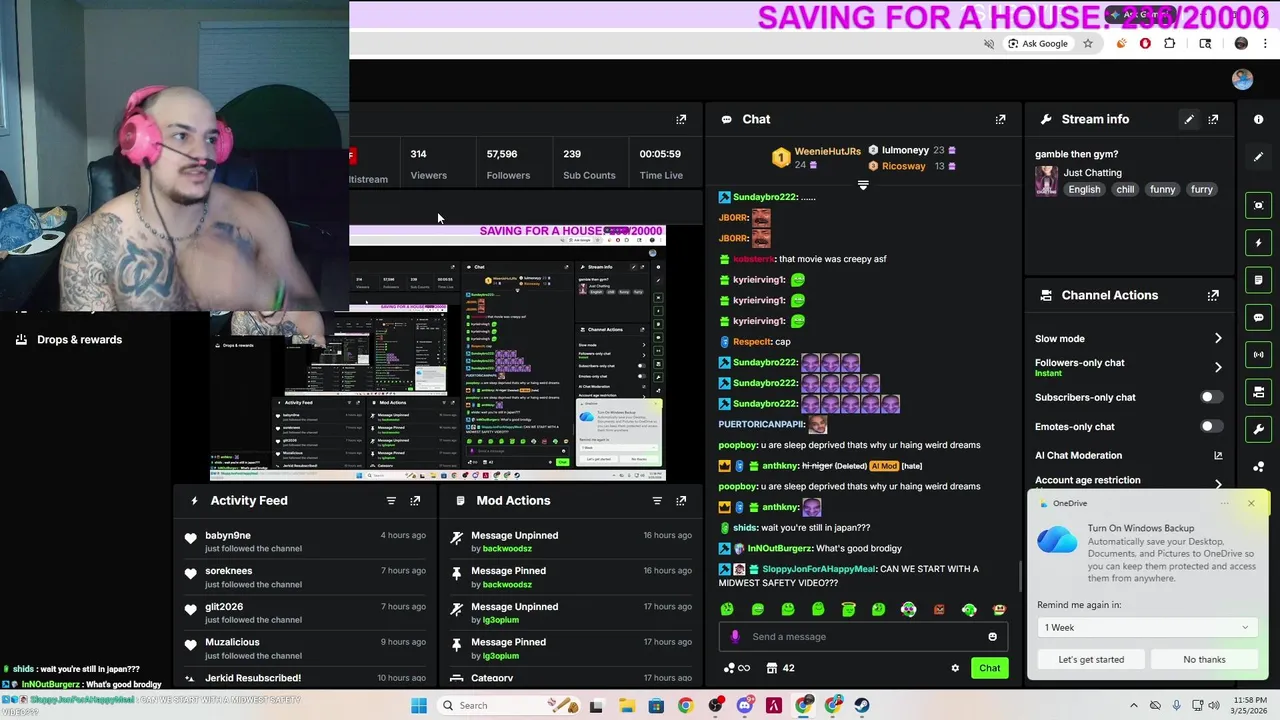Open the store icon showing 42

[780, 668]
